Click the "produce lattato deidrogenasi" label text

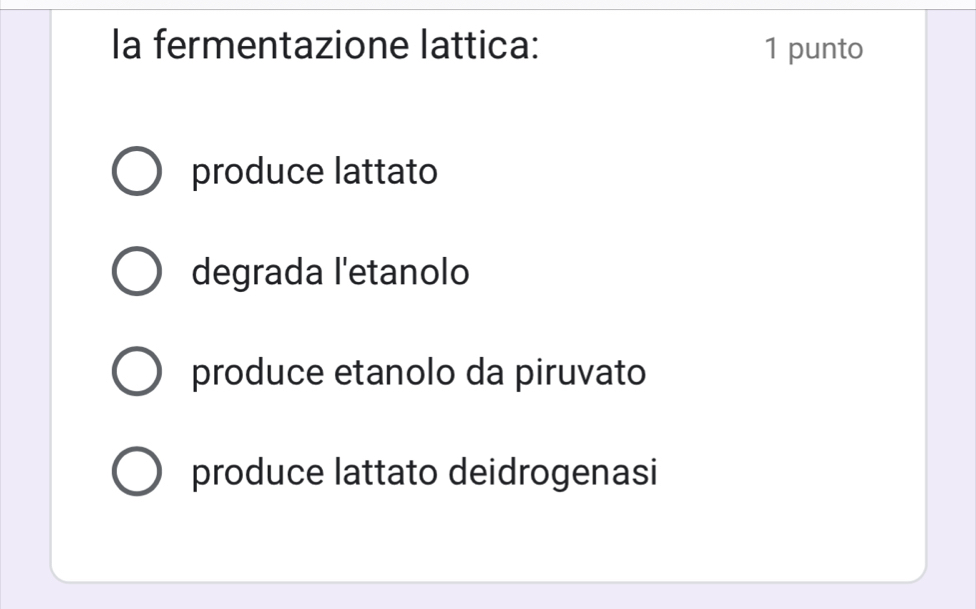click(x=425, y=472)
